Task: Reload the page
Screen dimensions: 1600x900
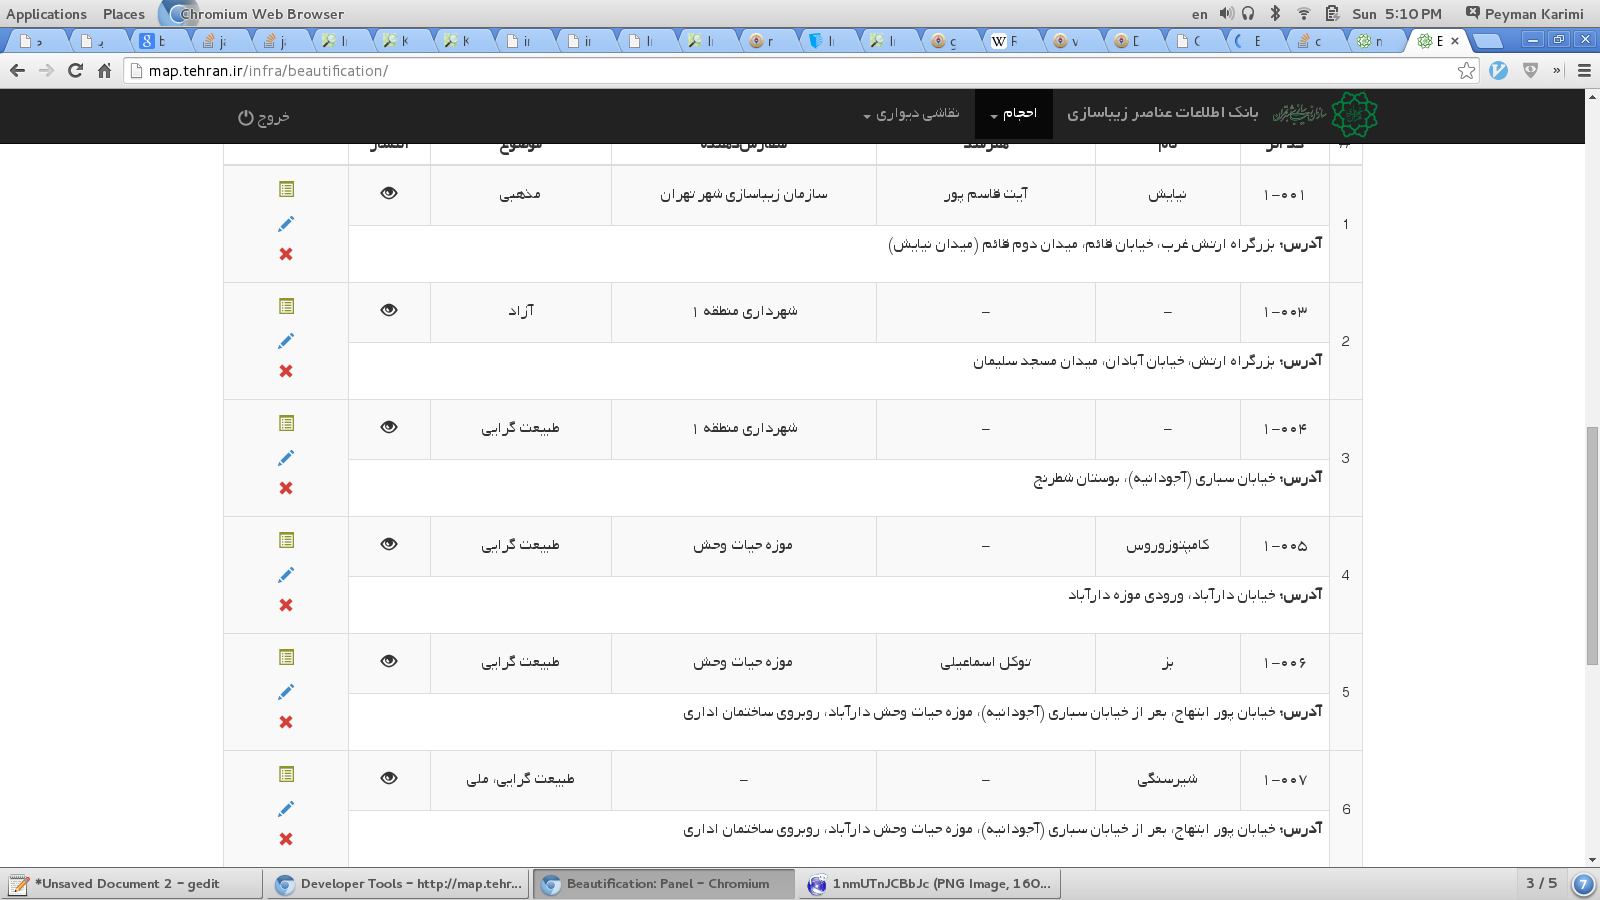Action: click(x=75, y=70)
